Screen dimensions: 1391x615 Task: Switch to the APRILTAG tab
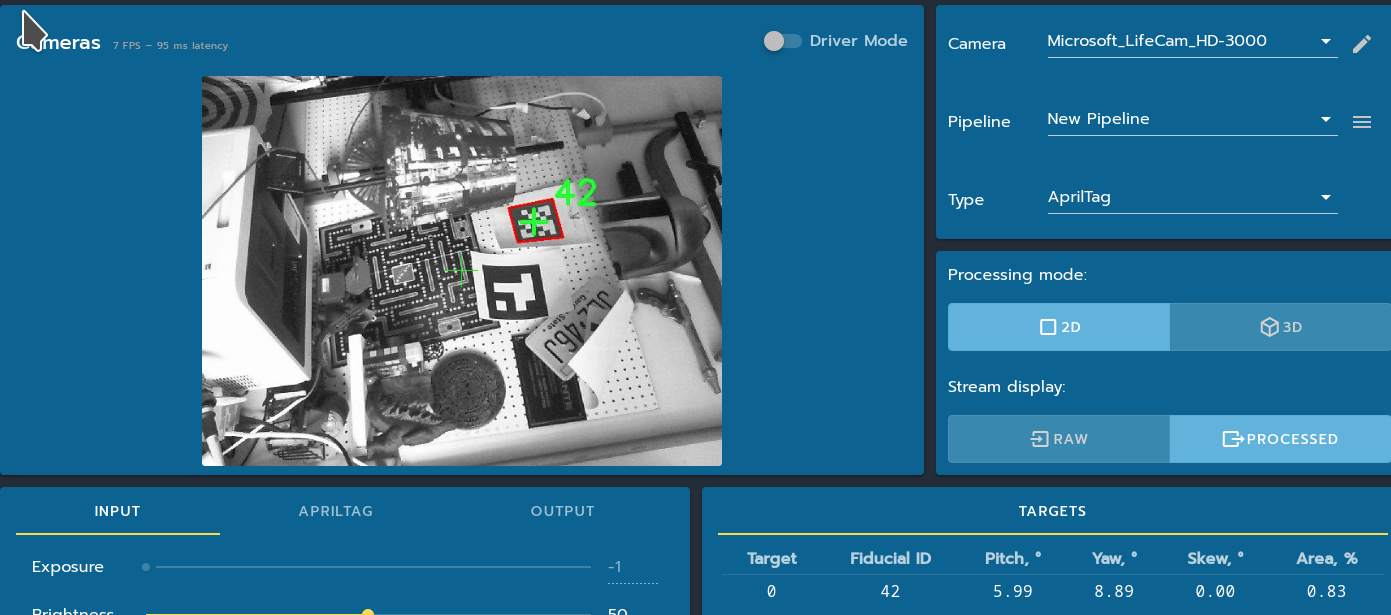click(x=336, y=511)
